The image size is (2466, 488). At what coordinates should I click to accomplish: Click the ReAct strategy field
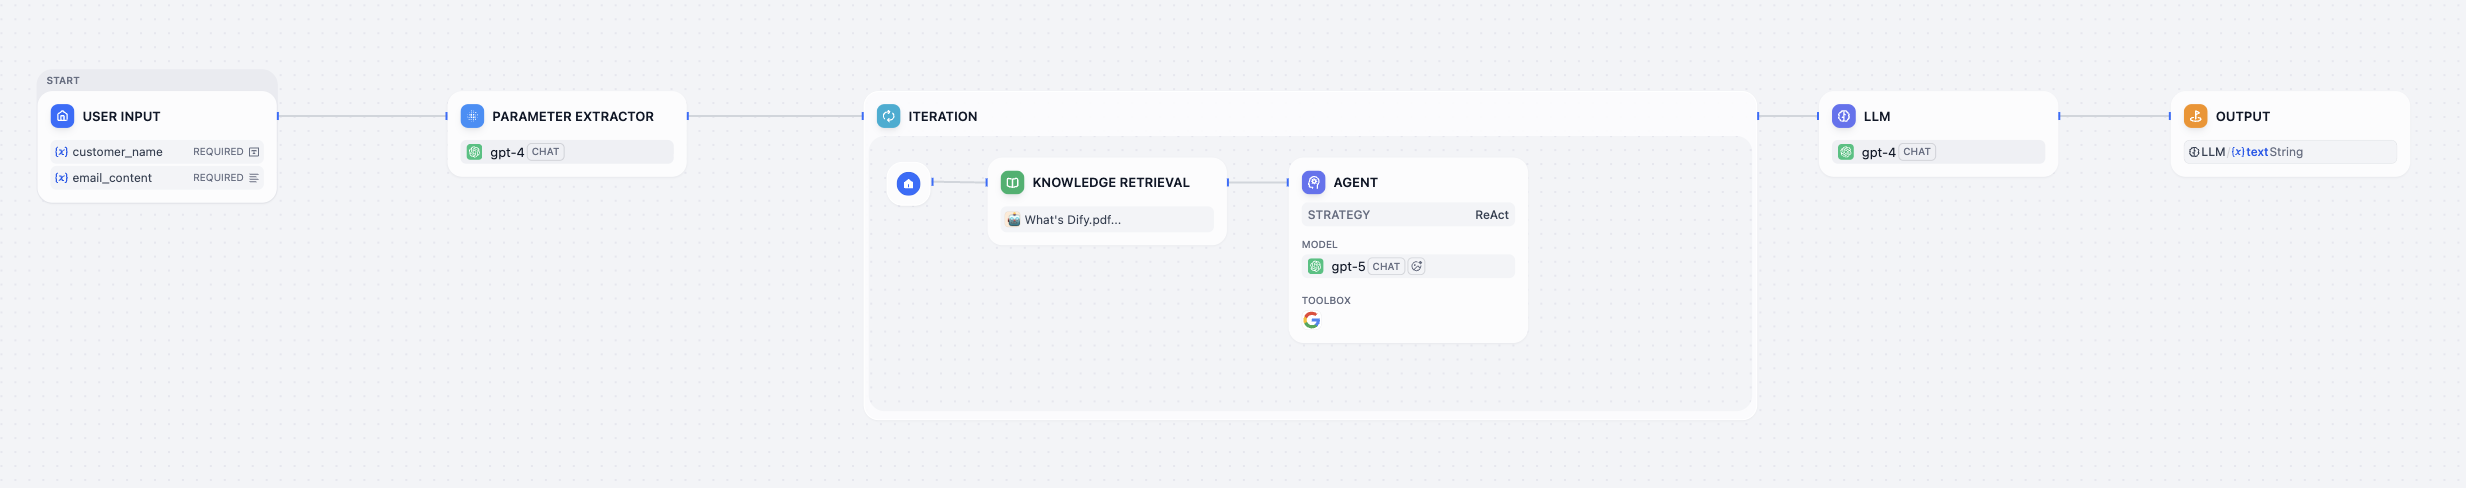tap(1407, 215)
